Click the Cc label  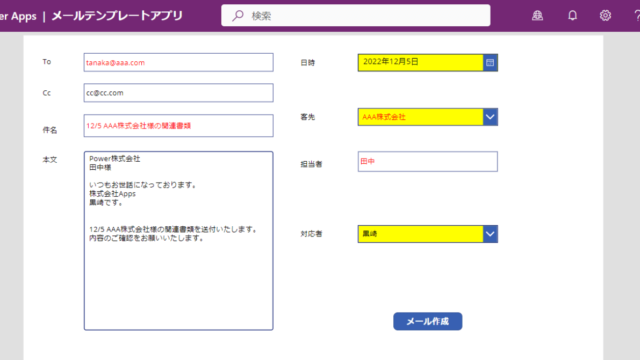click(47, 93)
